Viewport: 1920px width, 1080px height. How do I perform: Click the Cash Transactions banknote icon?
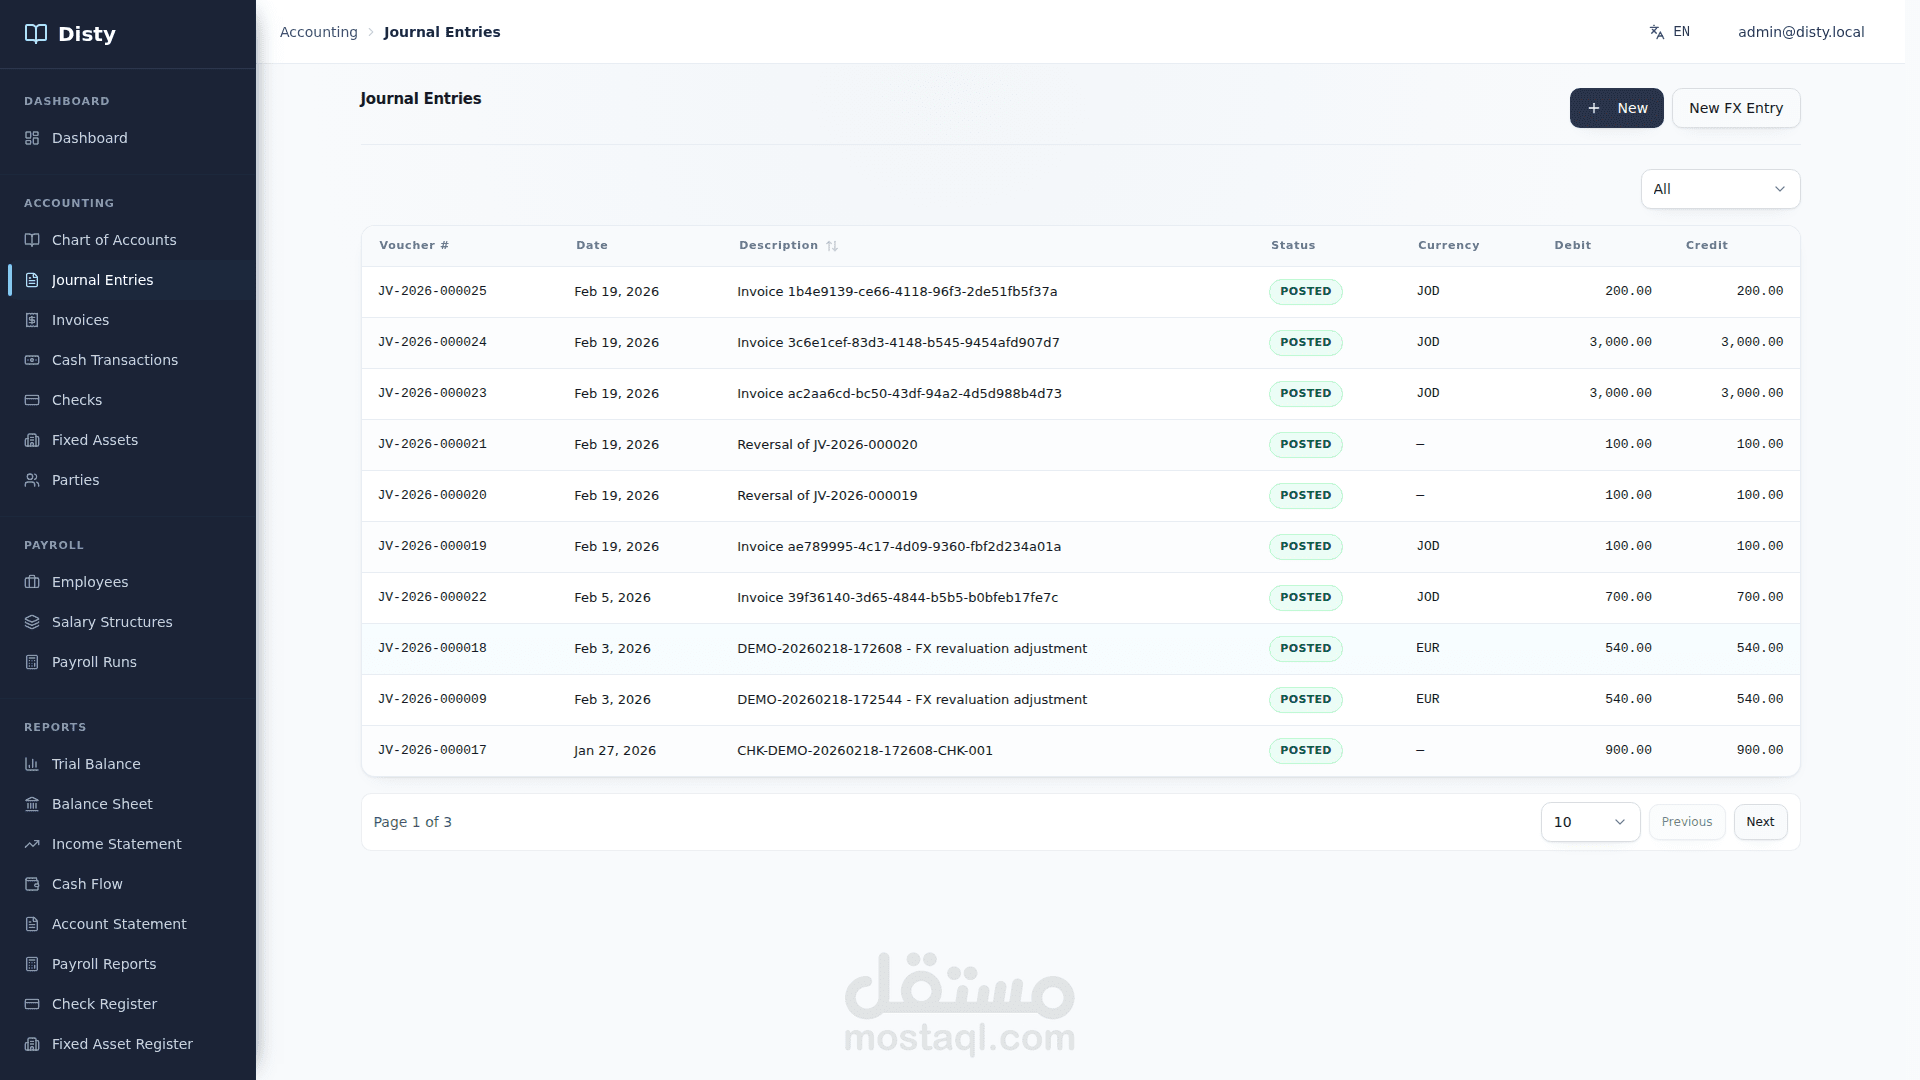(32, 360)
